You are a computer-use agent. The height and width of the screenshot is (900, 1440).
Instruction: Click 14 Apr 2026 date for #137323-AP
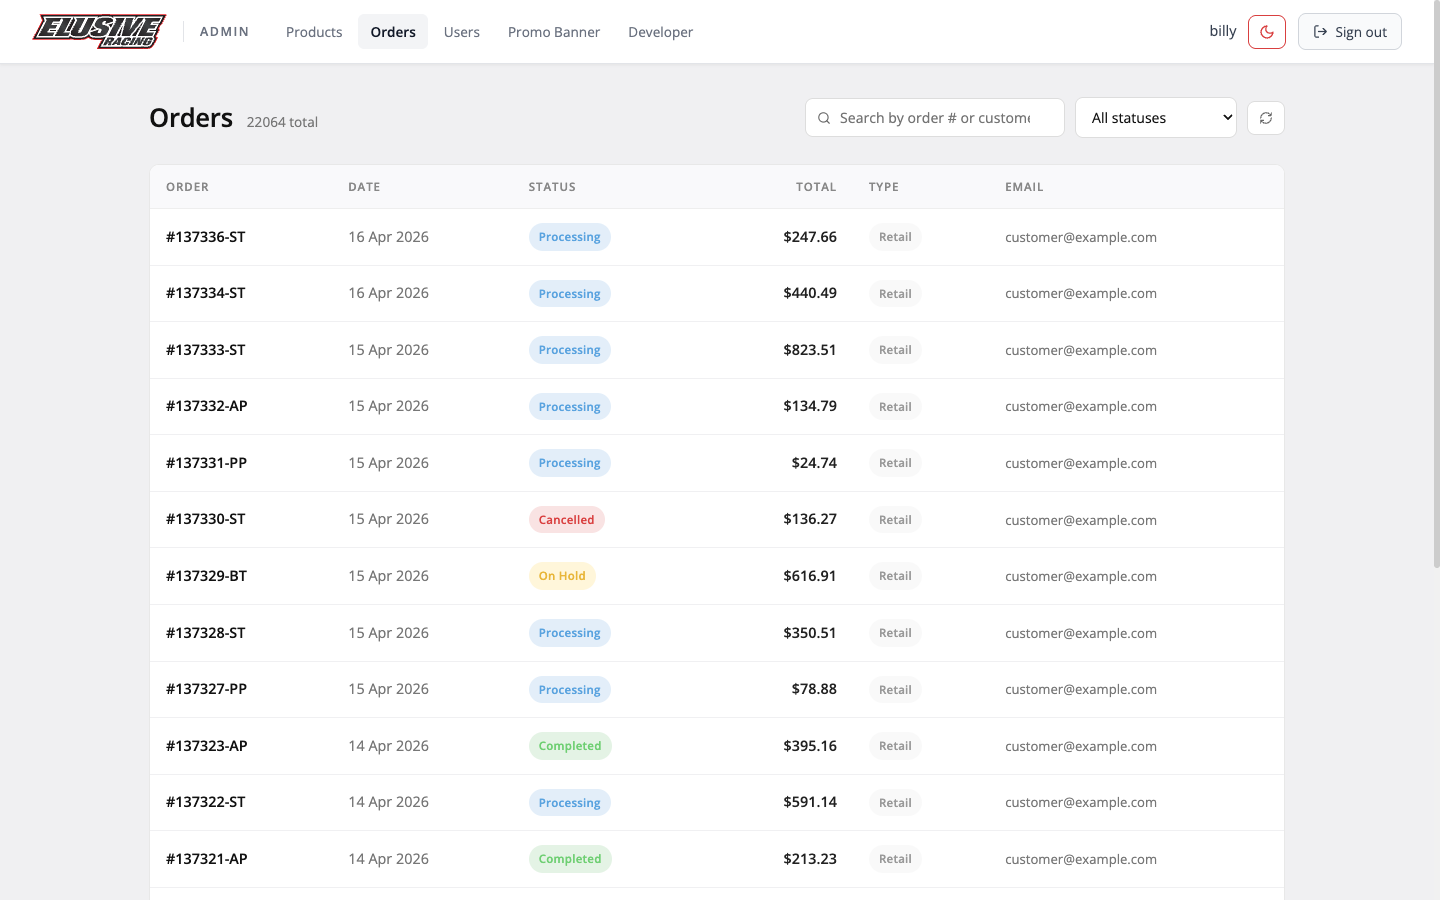(388, 746)
